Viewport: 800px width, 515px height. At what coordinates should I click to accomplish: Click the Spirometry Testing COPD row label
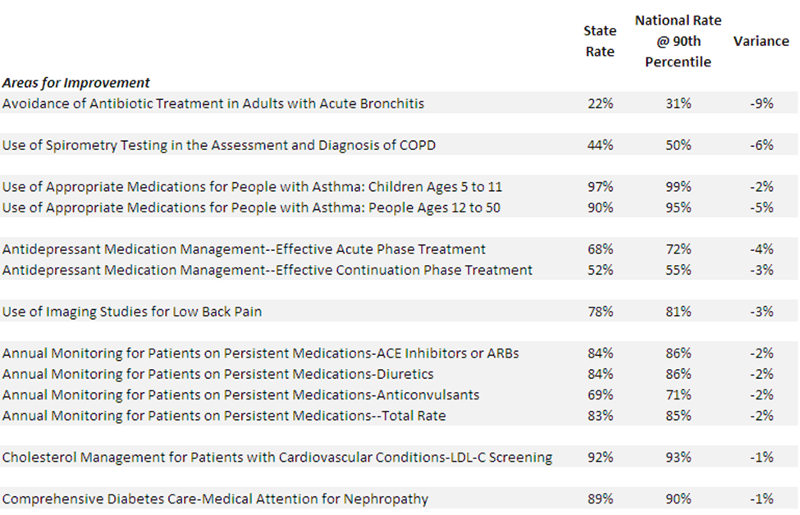218,145
